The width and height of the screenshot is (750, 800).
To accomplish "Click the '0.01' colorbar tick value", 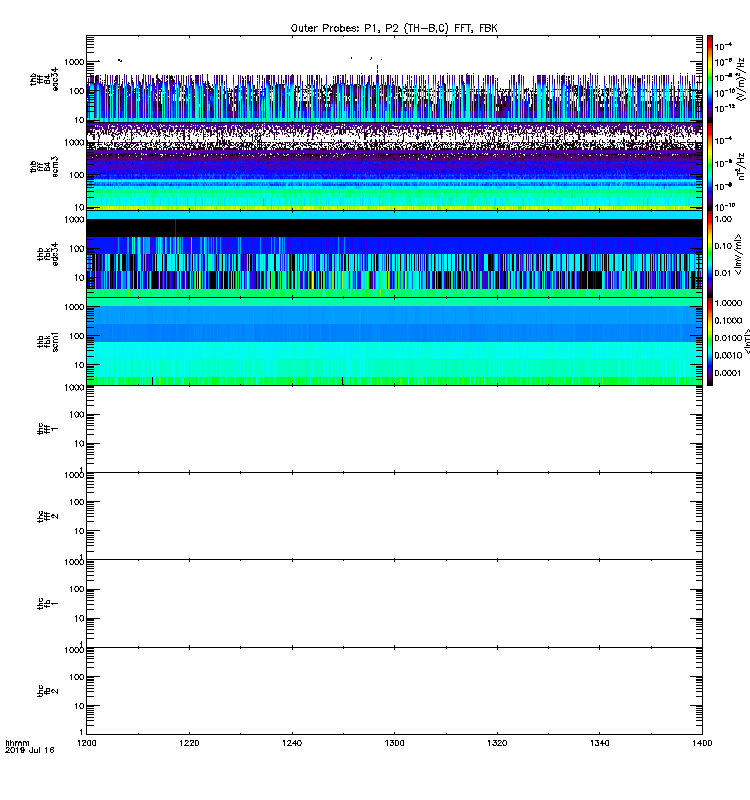I will point(723,273).
